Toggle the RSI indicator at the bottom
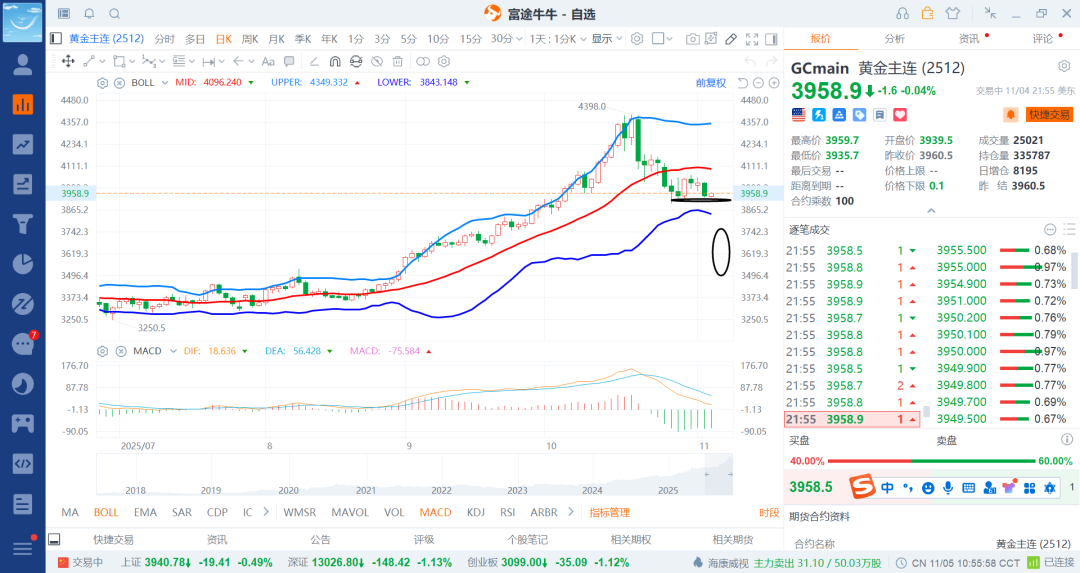Viewport: 1080px width, 573px height. coord(508,512)
